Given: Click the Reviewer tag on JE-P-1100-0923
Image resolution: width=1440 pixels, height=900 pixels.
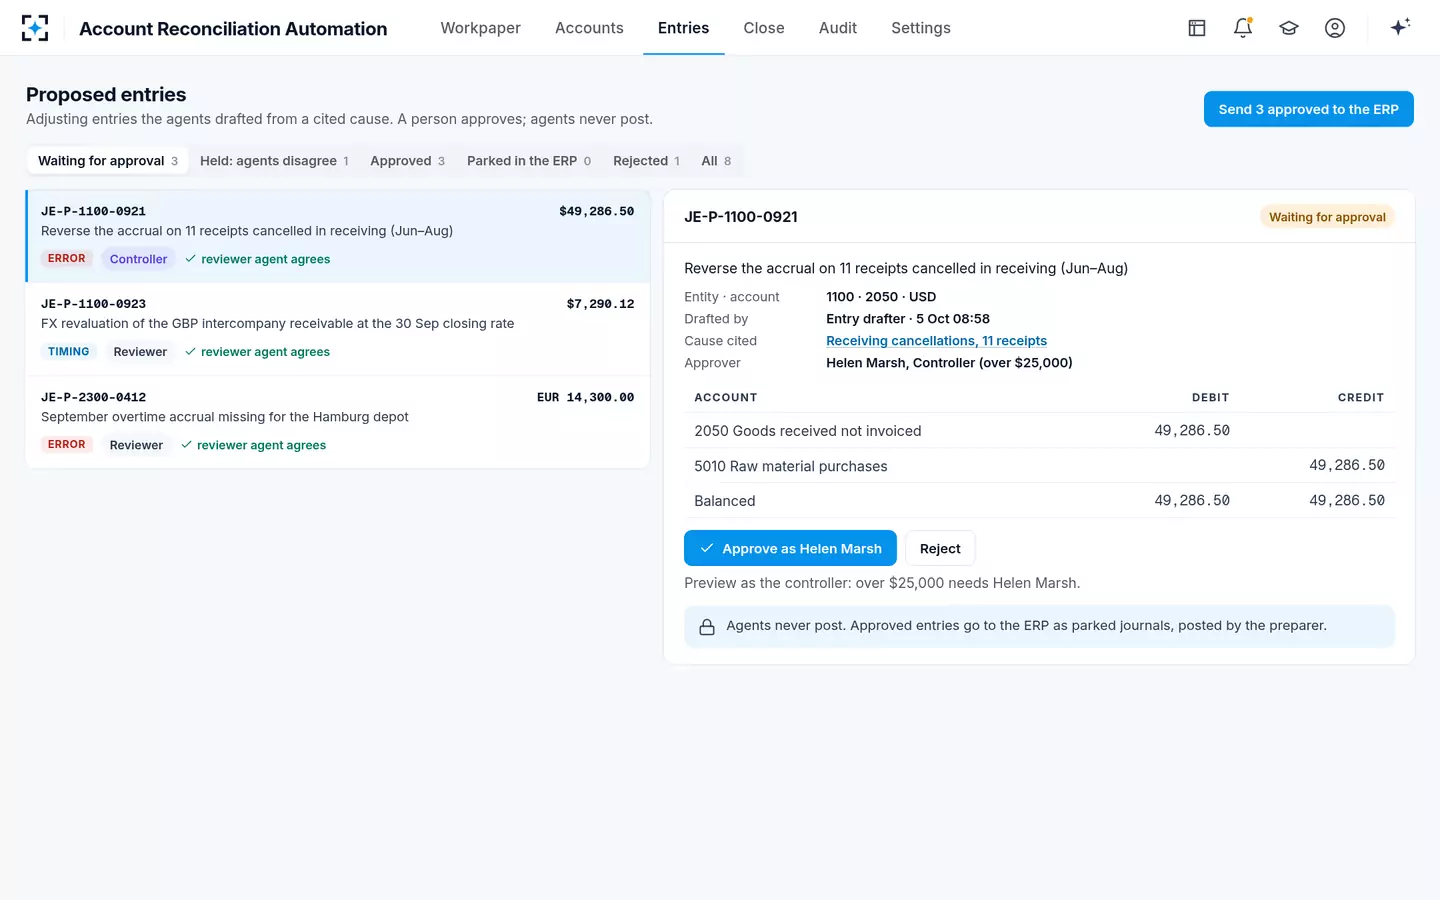Looking at the screenshot, I should 140,352.
